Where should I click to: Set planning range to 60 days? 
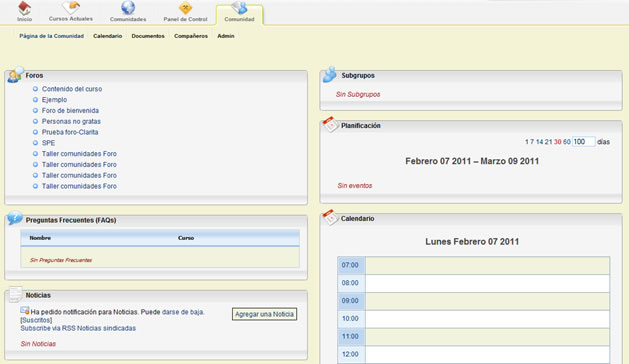pyautogui.click(x=566, y=142)
